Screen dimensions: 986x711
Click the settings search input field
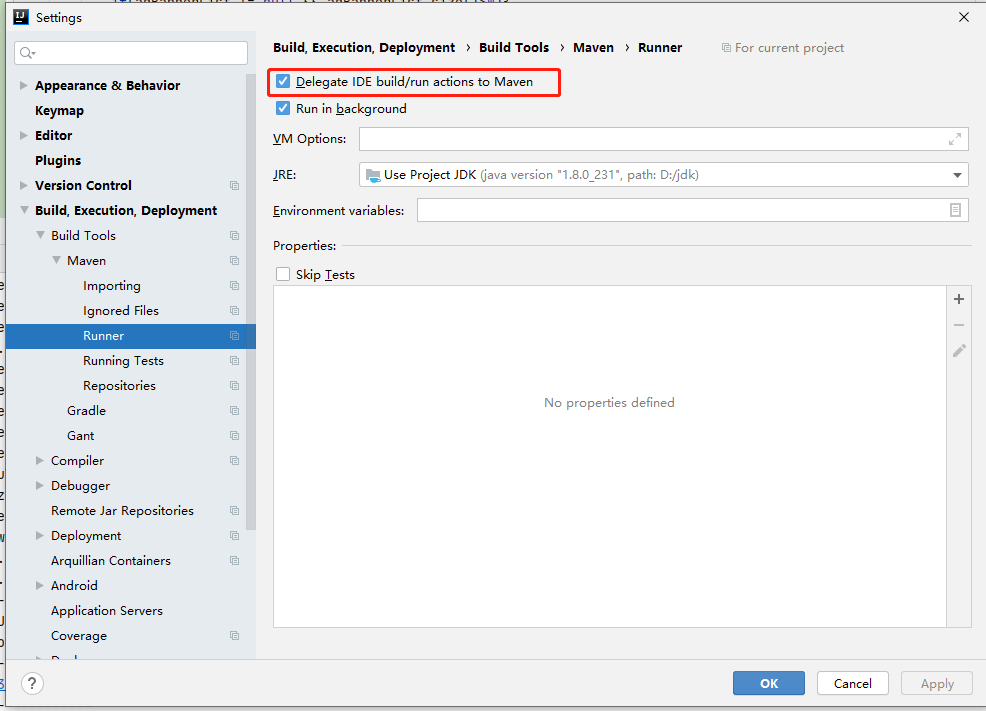131,53
